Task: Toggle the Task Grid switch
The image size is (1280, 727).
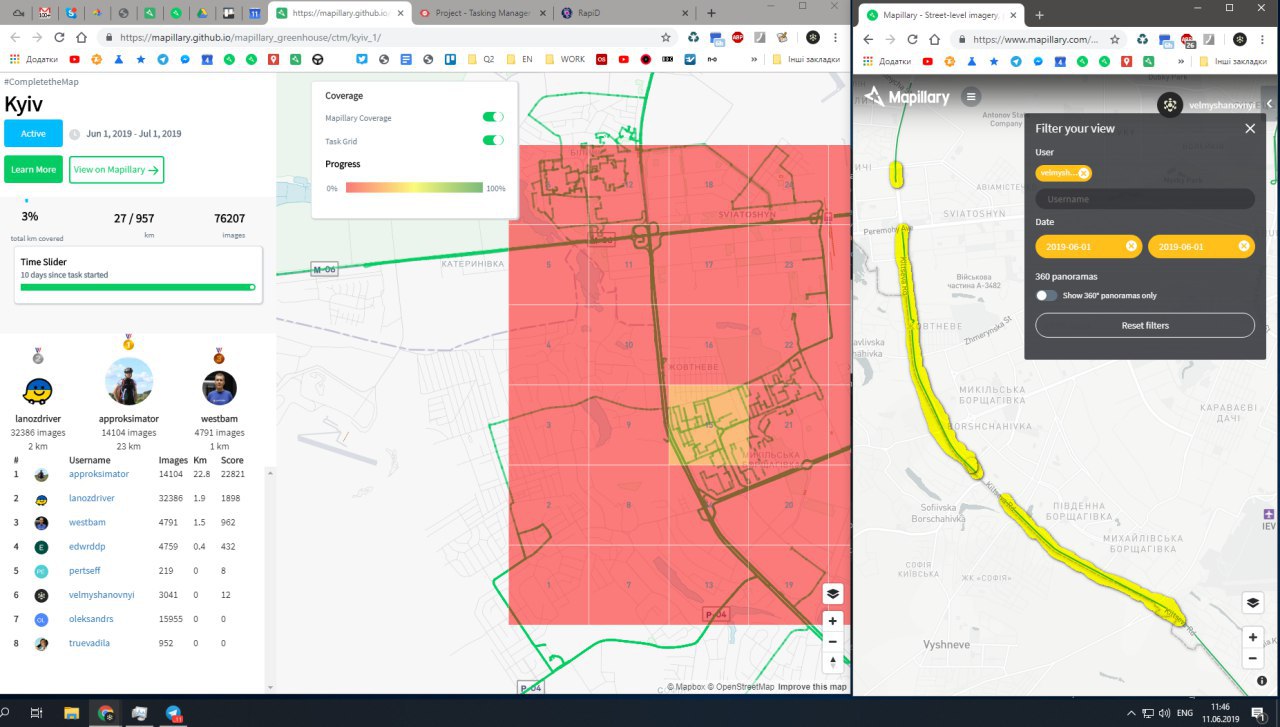Action: click(x=493, y=141)
